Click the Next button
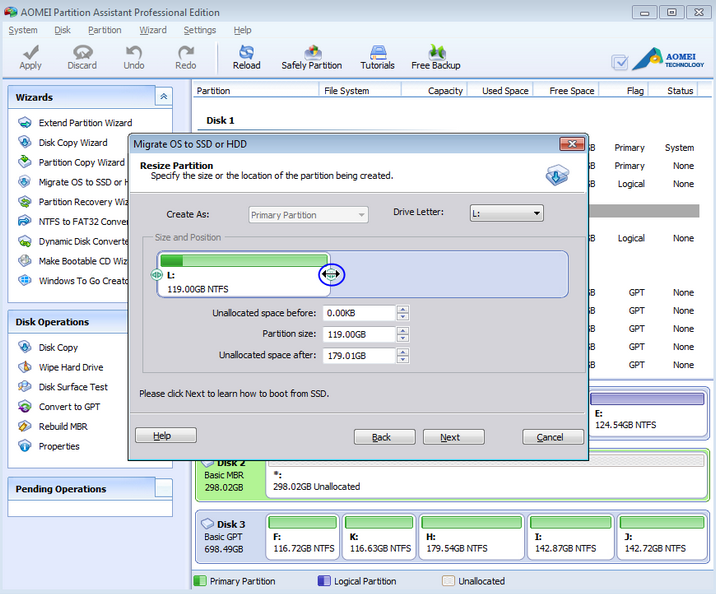 tap(453, 437)
